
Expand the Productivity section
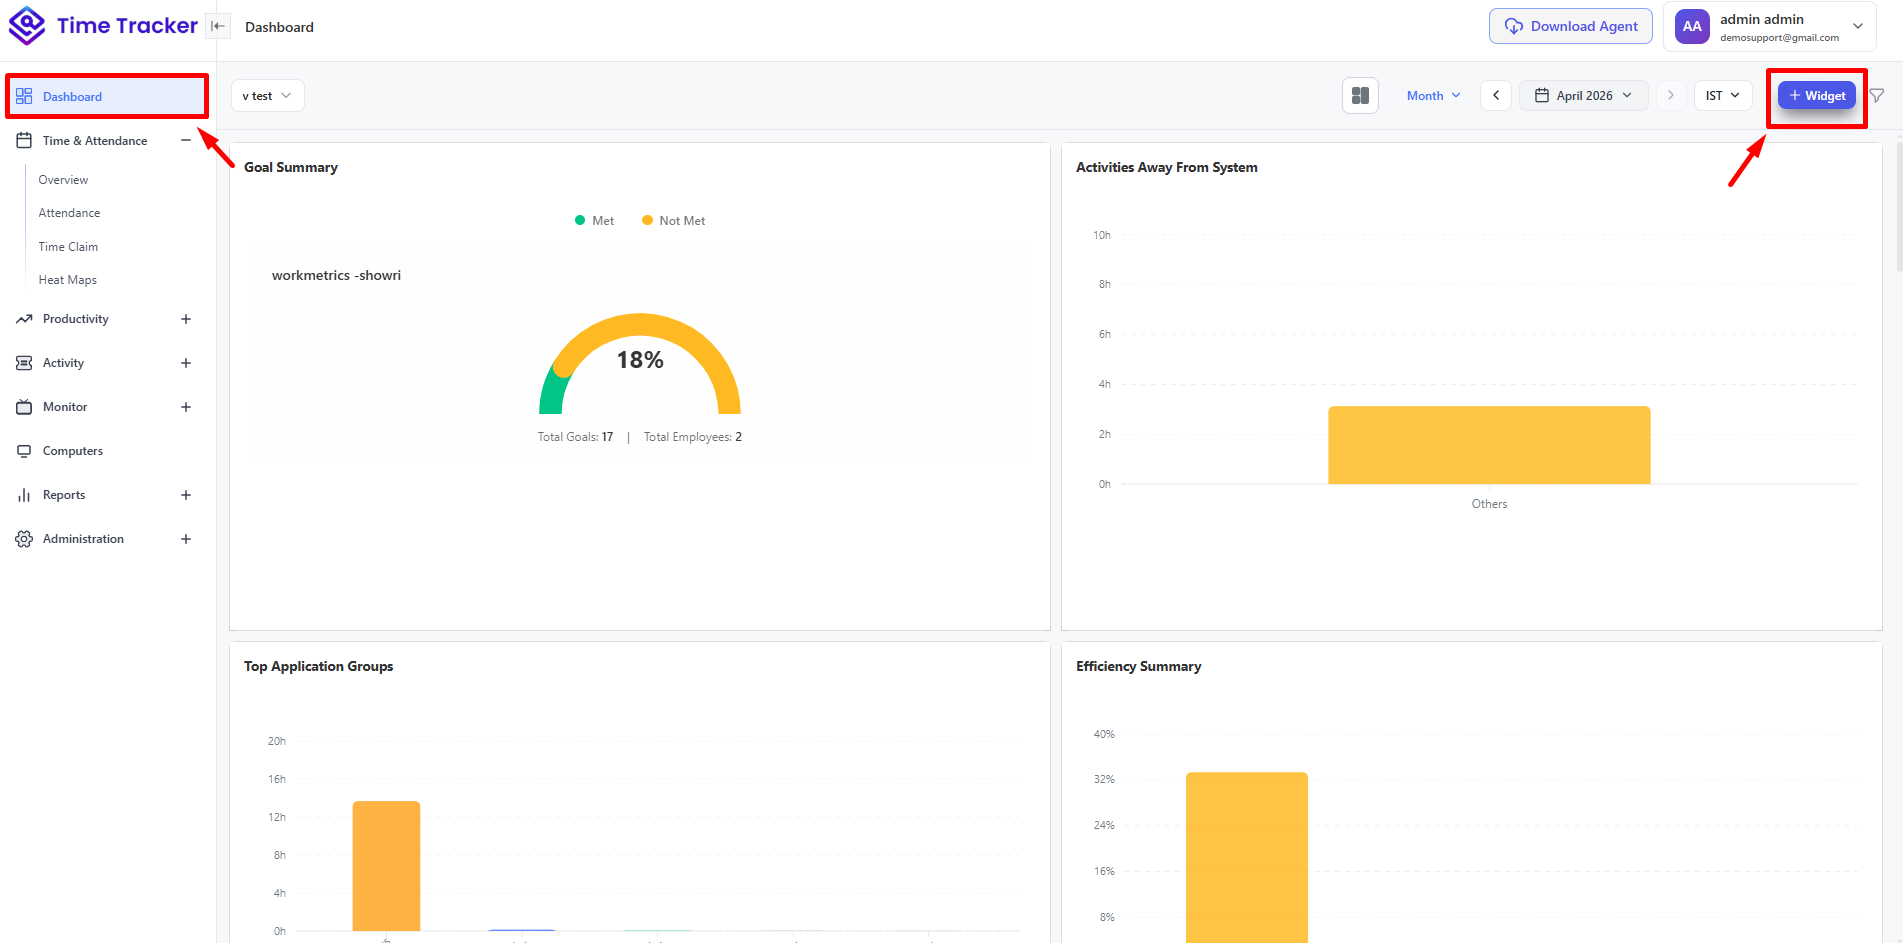click(x=186, y=319)
